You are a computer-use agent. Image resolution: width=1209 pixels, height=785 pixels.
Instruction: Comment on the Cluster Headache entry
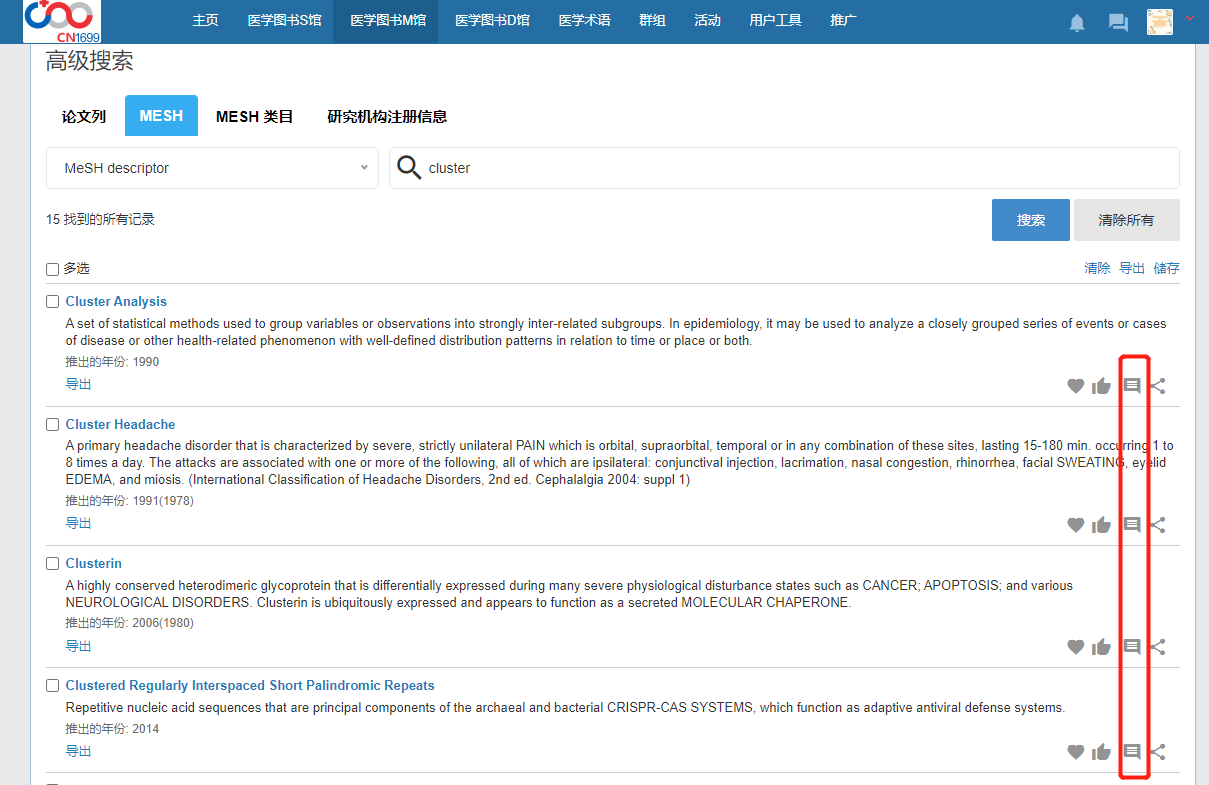1132,525
